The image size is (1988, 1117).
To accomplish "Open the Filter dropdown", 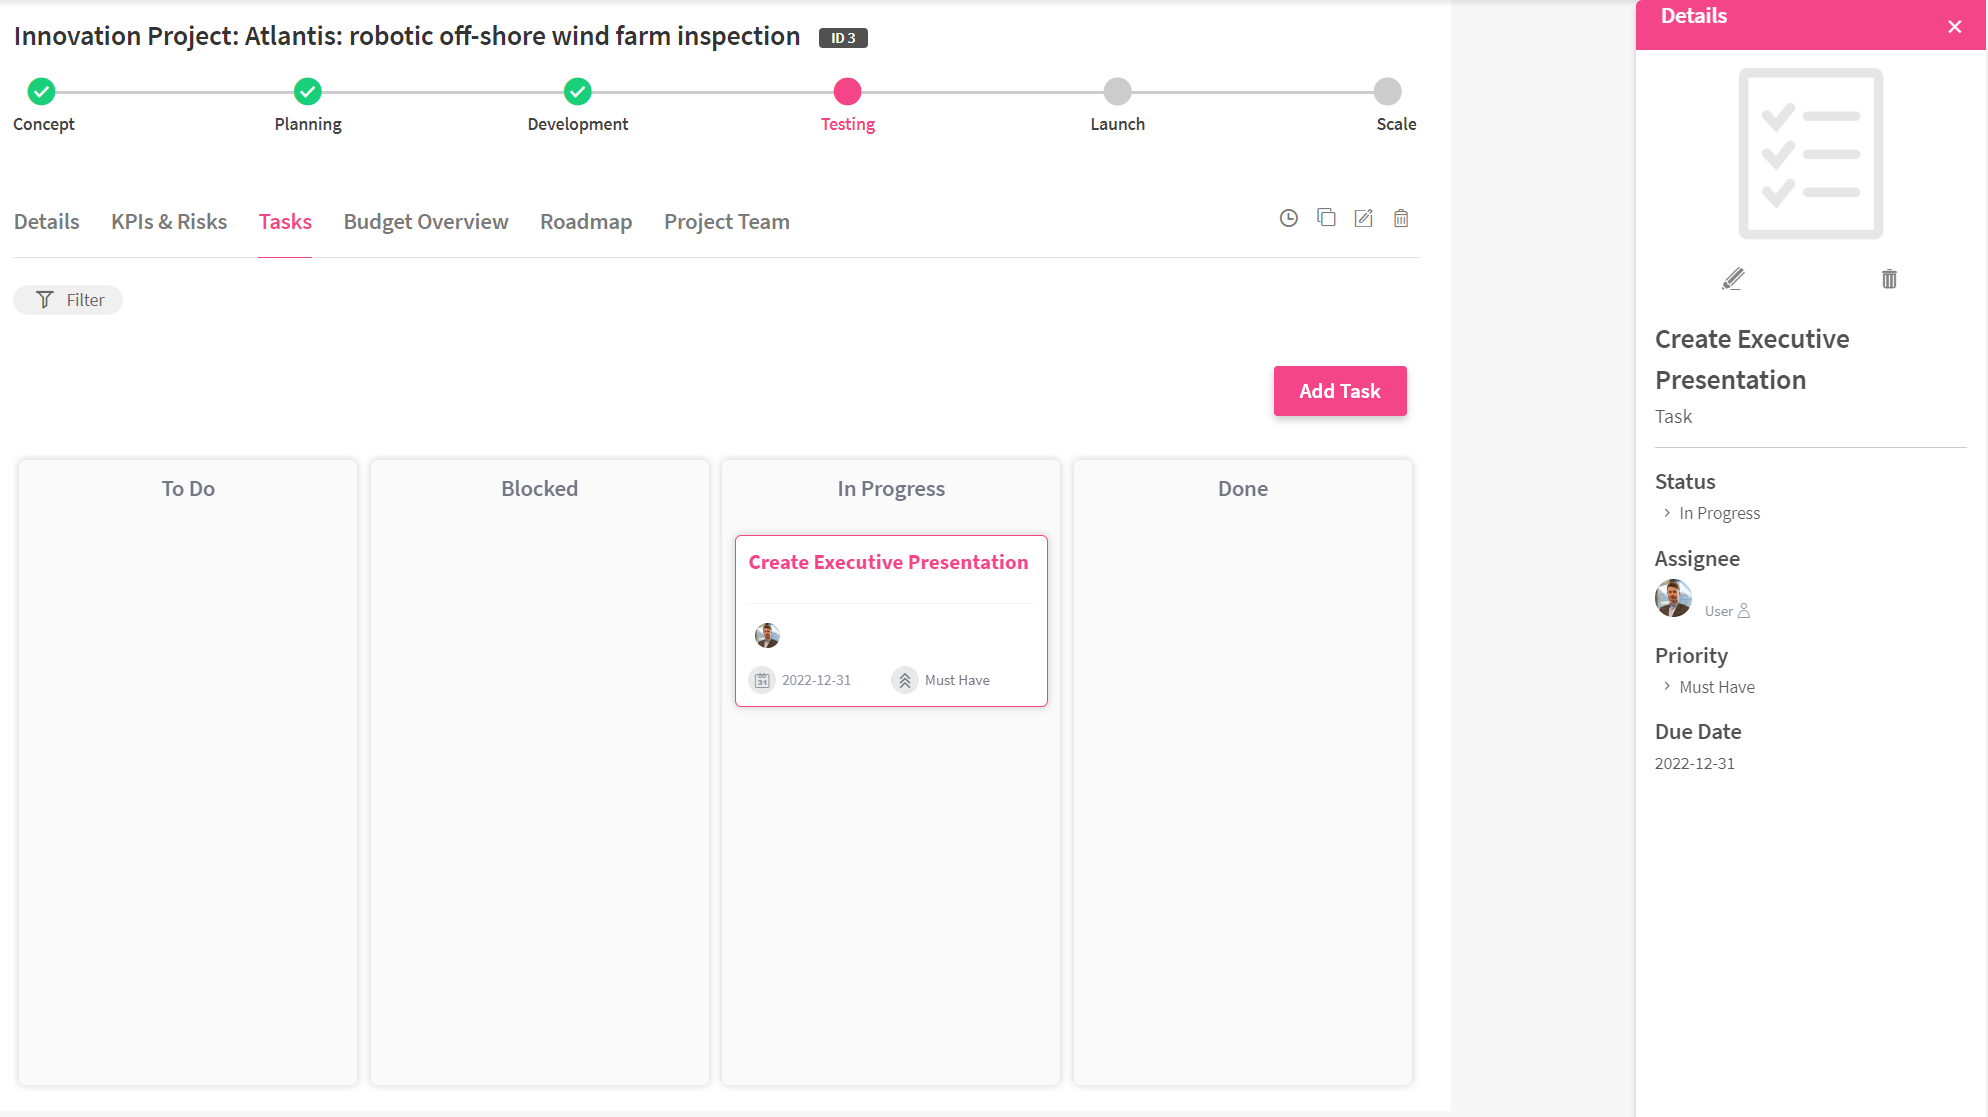I will tap(68, 300).
